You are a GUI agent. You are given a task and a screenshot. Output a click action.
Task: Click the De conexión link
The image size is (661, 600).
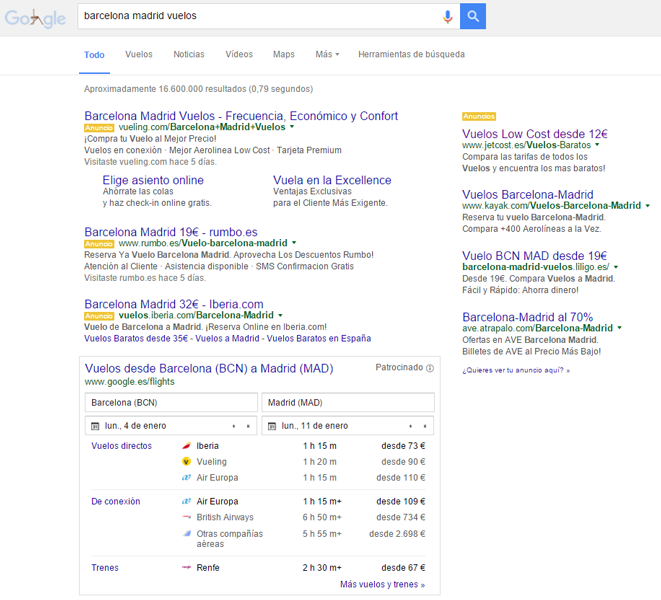coord(116,501)
